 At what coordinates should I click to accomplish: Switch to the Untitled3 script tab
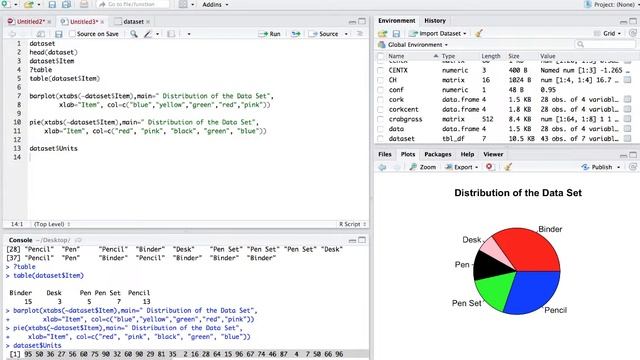pos(83,22)
